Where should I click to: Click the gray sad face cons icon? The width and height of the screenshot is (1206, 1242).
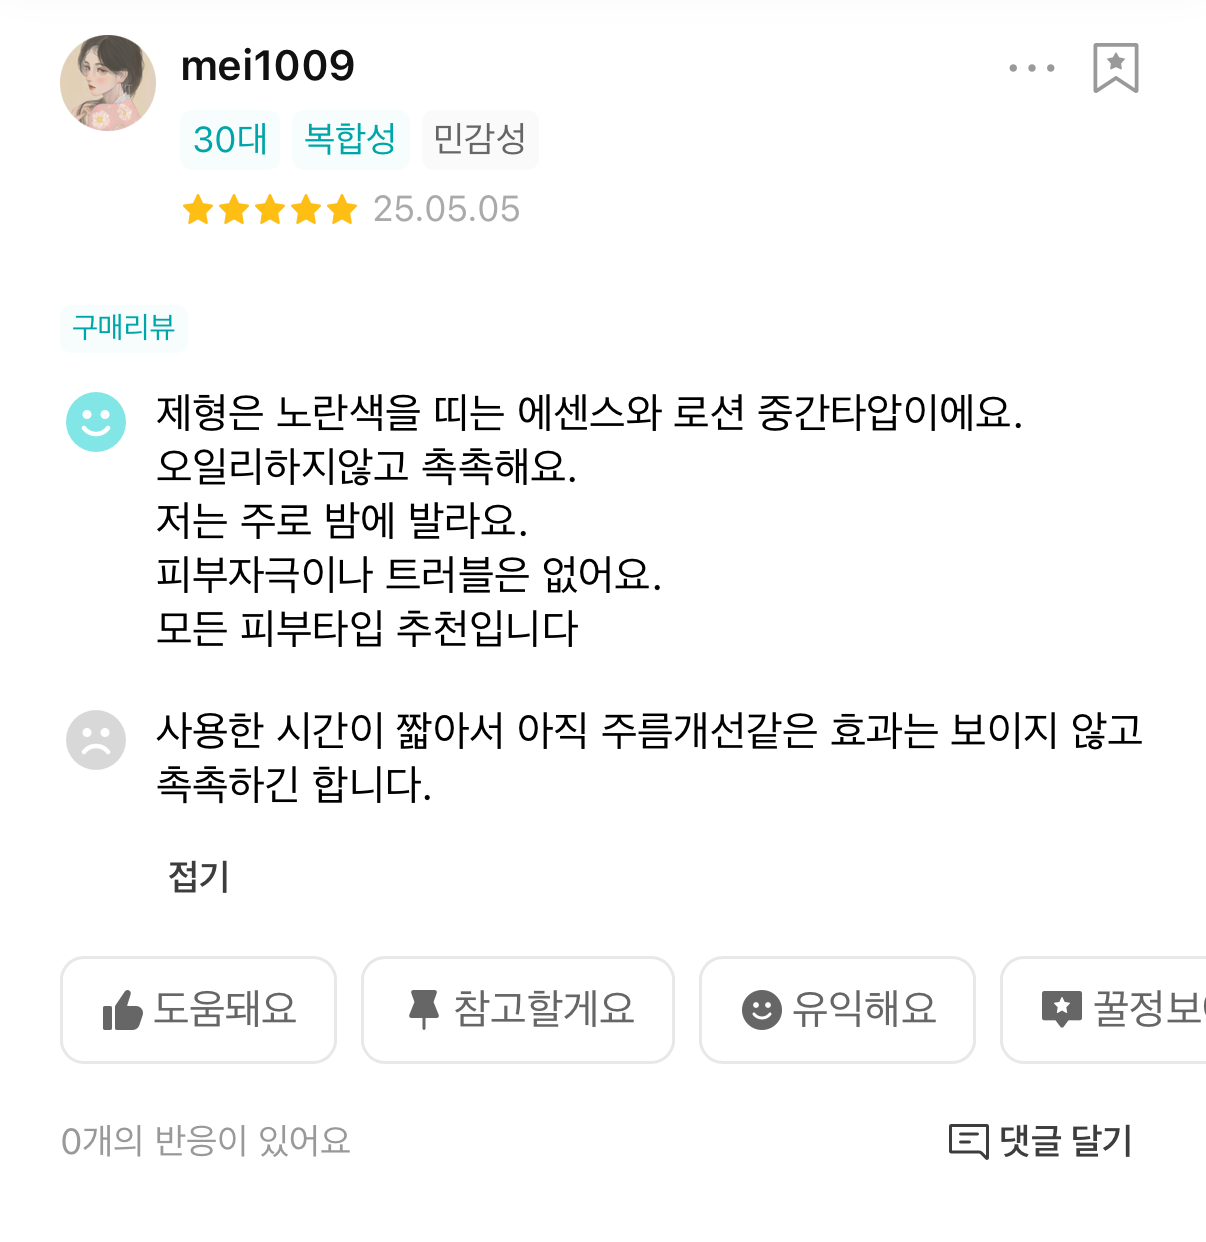click(96, 740)
